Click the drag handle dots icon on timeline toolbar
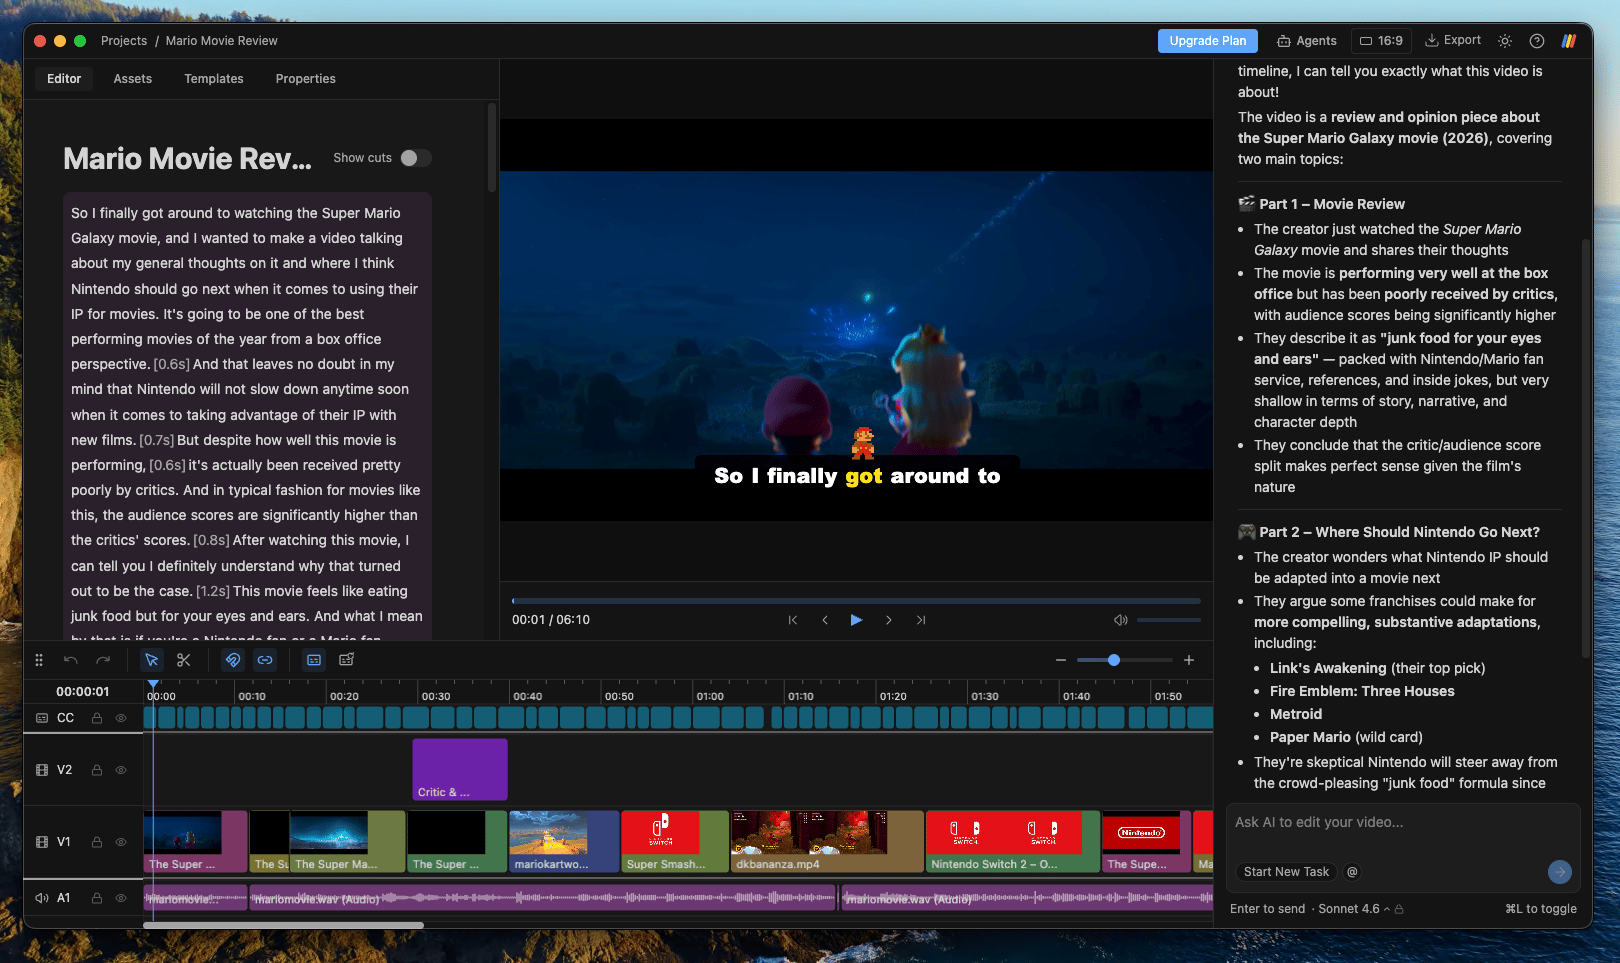The width and height of the screenshot is (1620, 963). [x=39, y=660]
